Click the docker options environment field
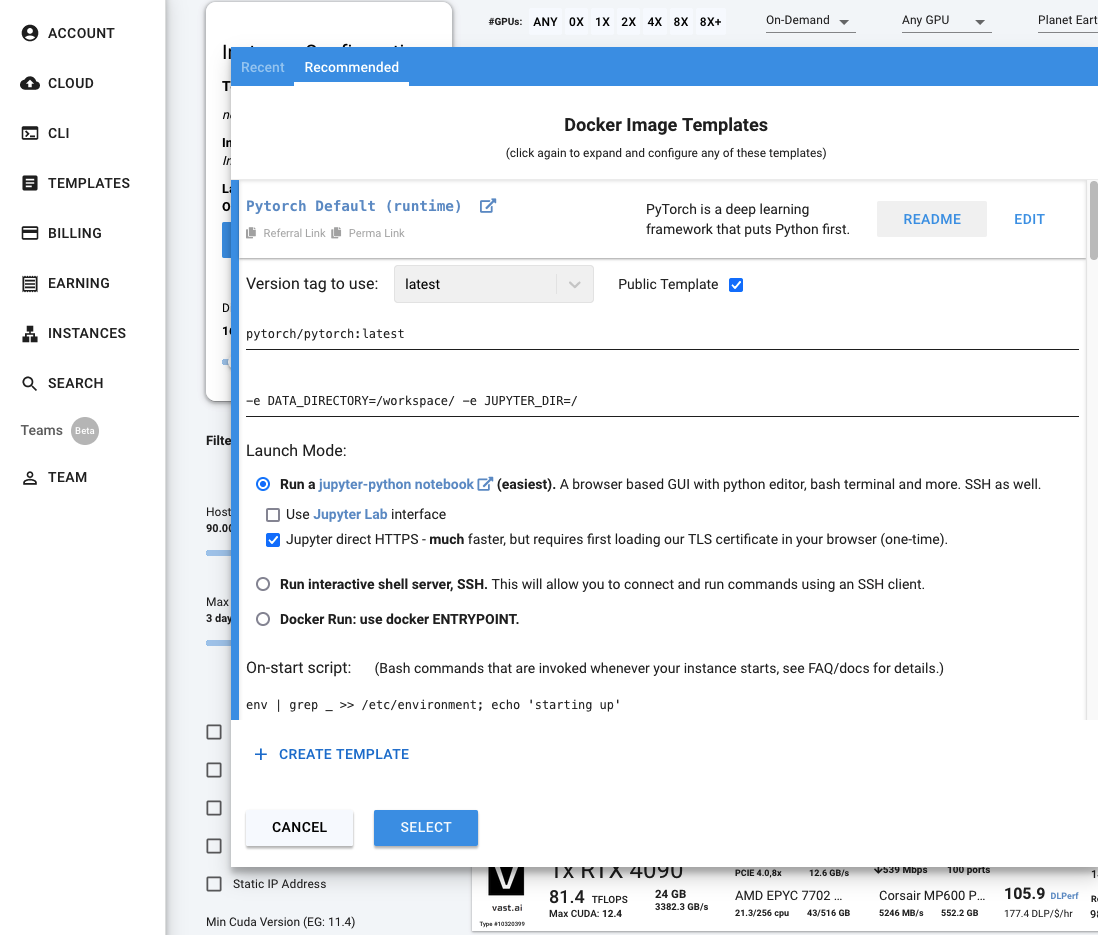This screenshot has width=1098, height=935. click(662, 401)
